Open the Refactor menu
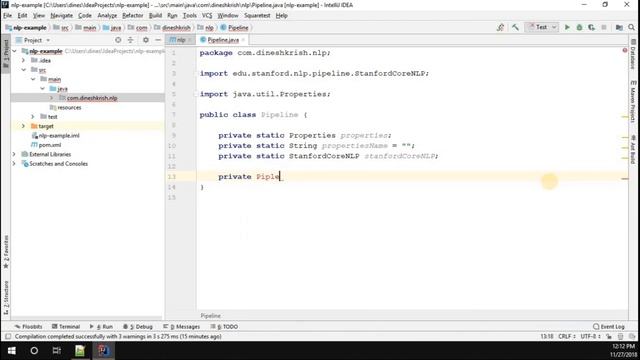This screenshot has height=360, width=640. coord(133,16)
